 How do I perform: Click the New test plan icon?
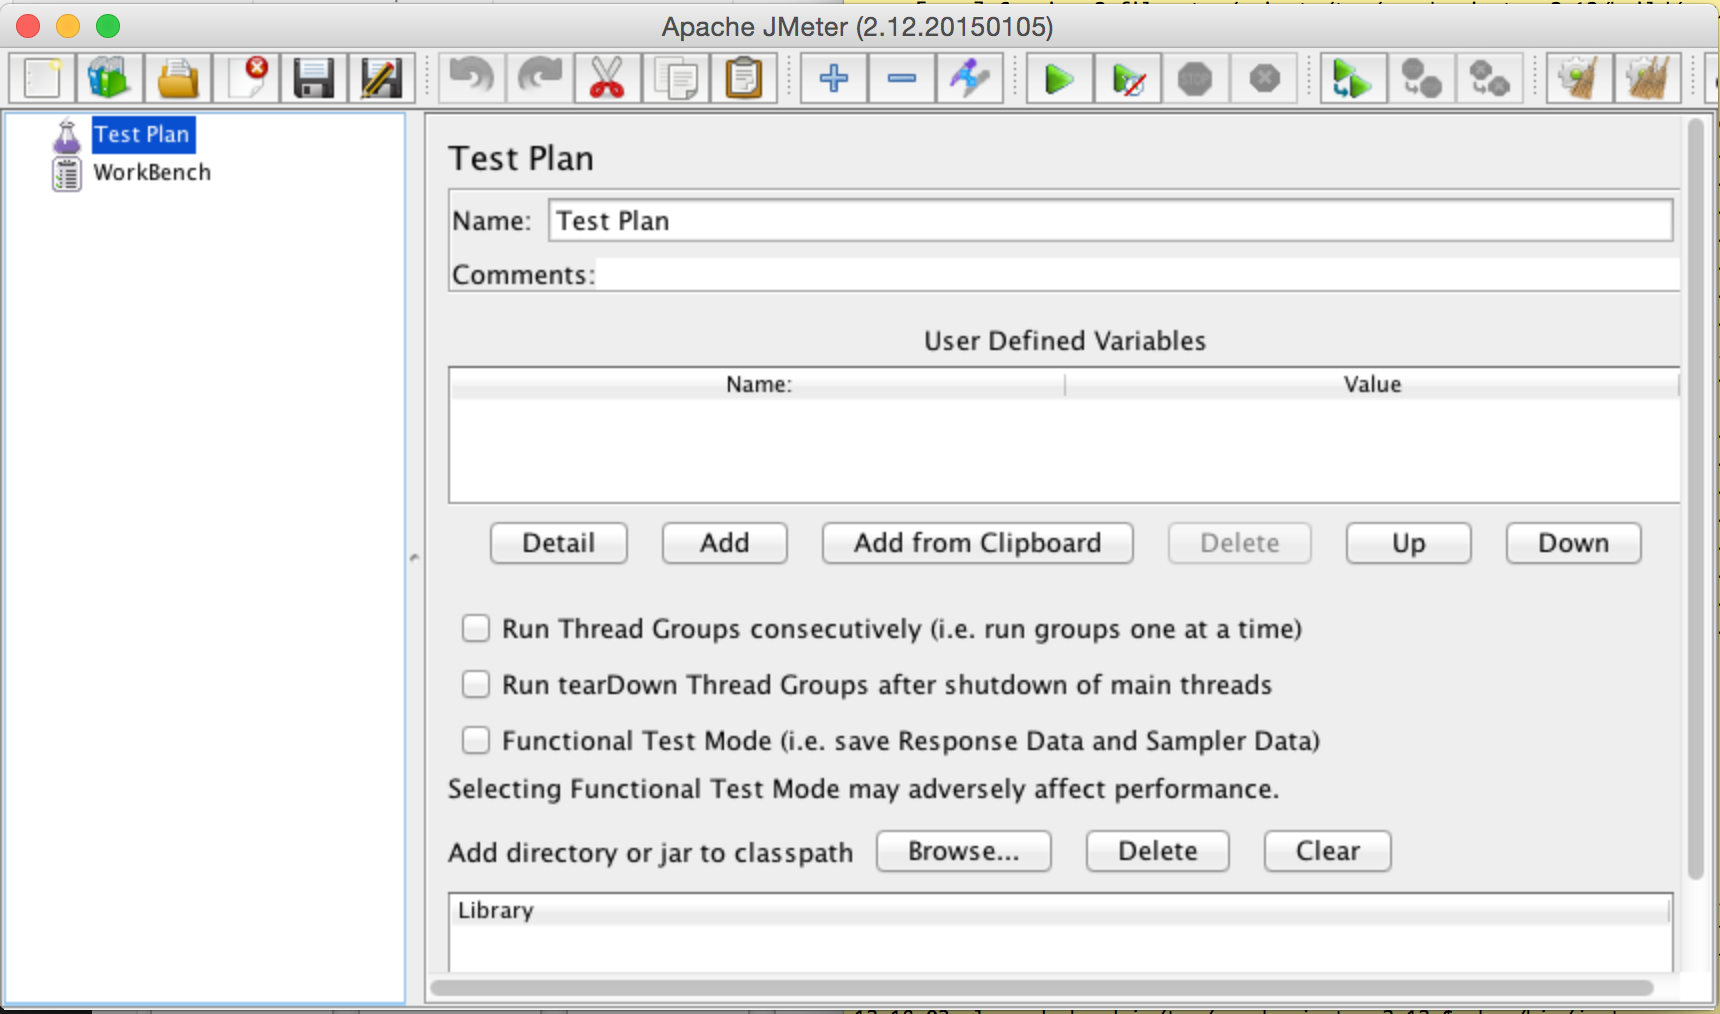[42, 78]
